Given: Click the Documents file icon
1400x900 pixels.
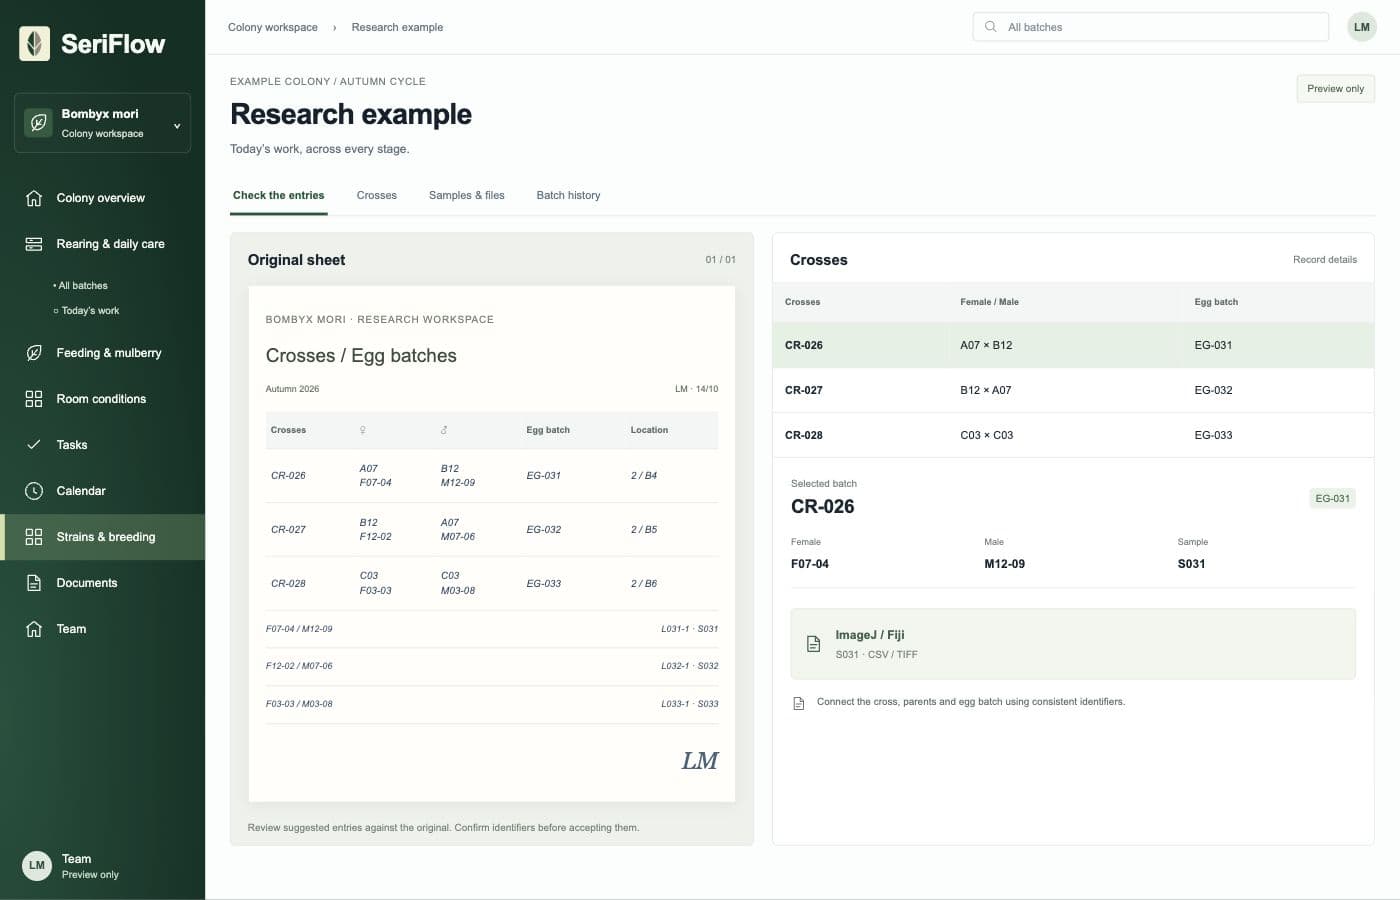Looking at the screenshot, I should 34,583.
